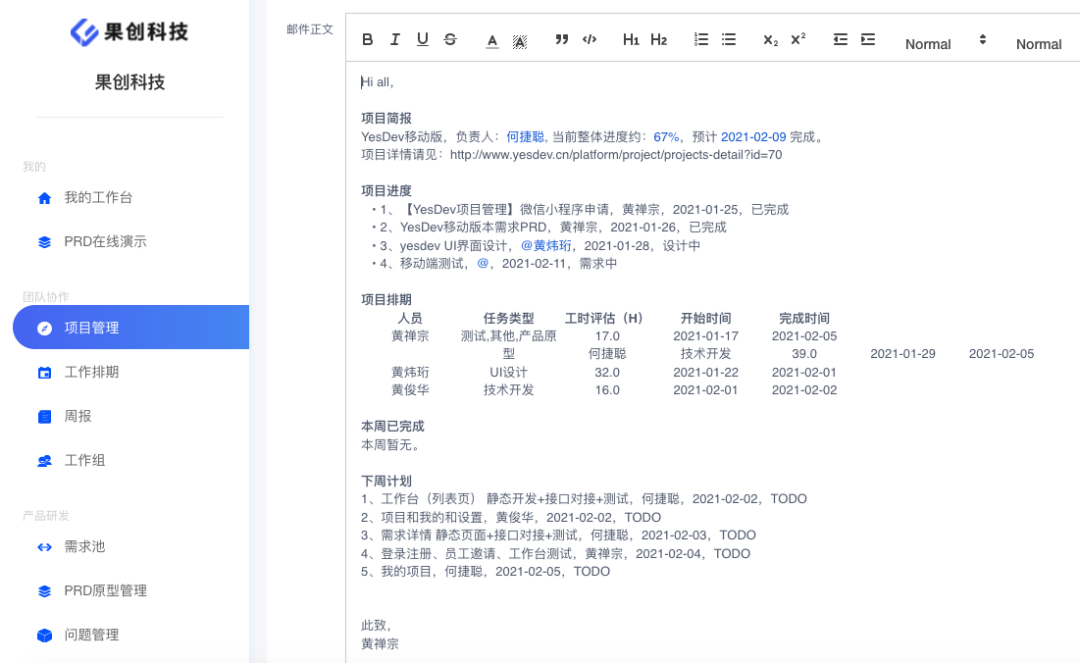Click the arrows icon beside 需求池
The height and width of the screenshot is (663, 1080).
coord(44,547)
